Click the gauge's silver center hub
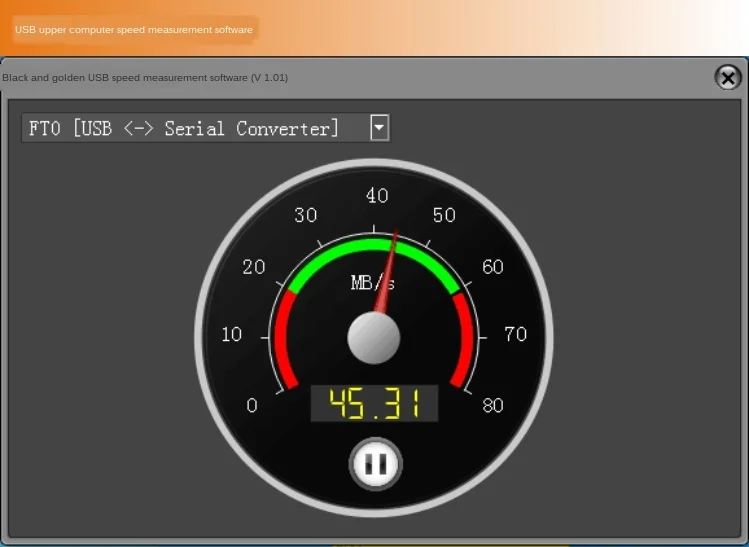The height and width of the screenshot is (547, 749). point(374,337)
